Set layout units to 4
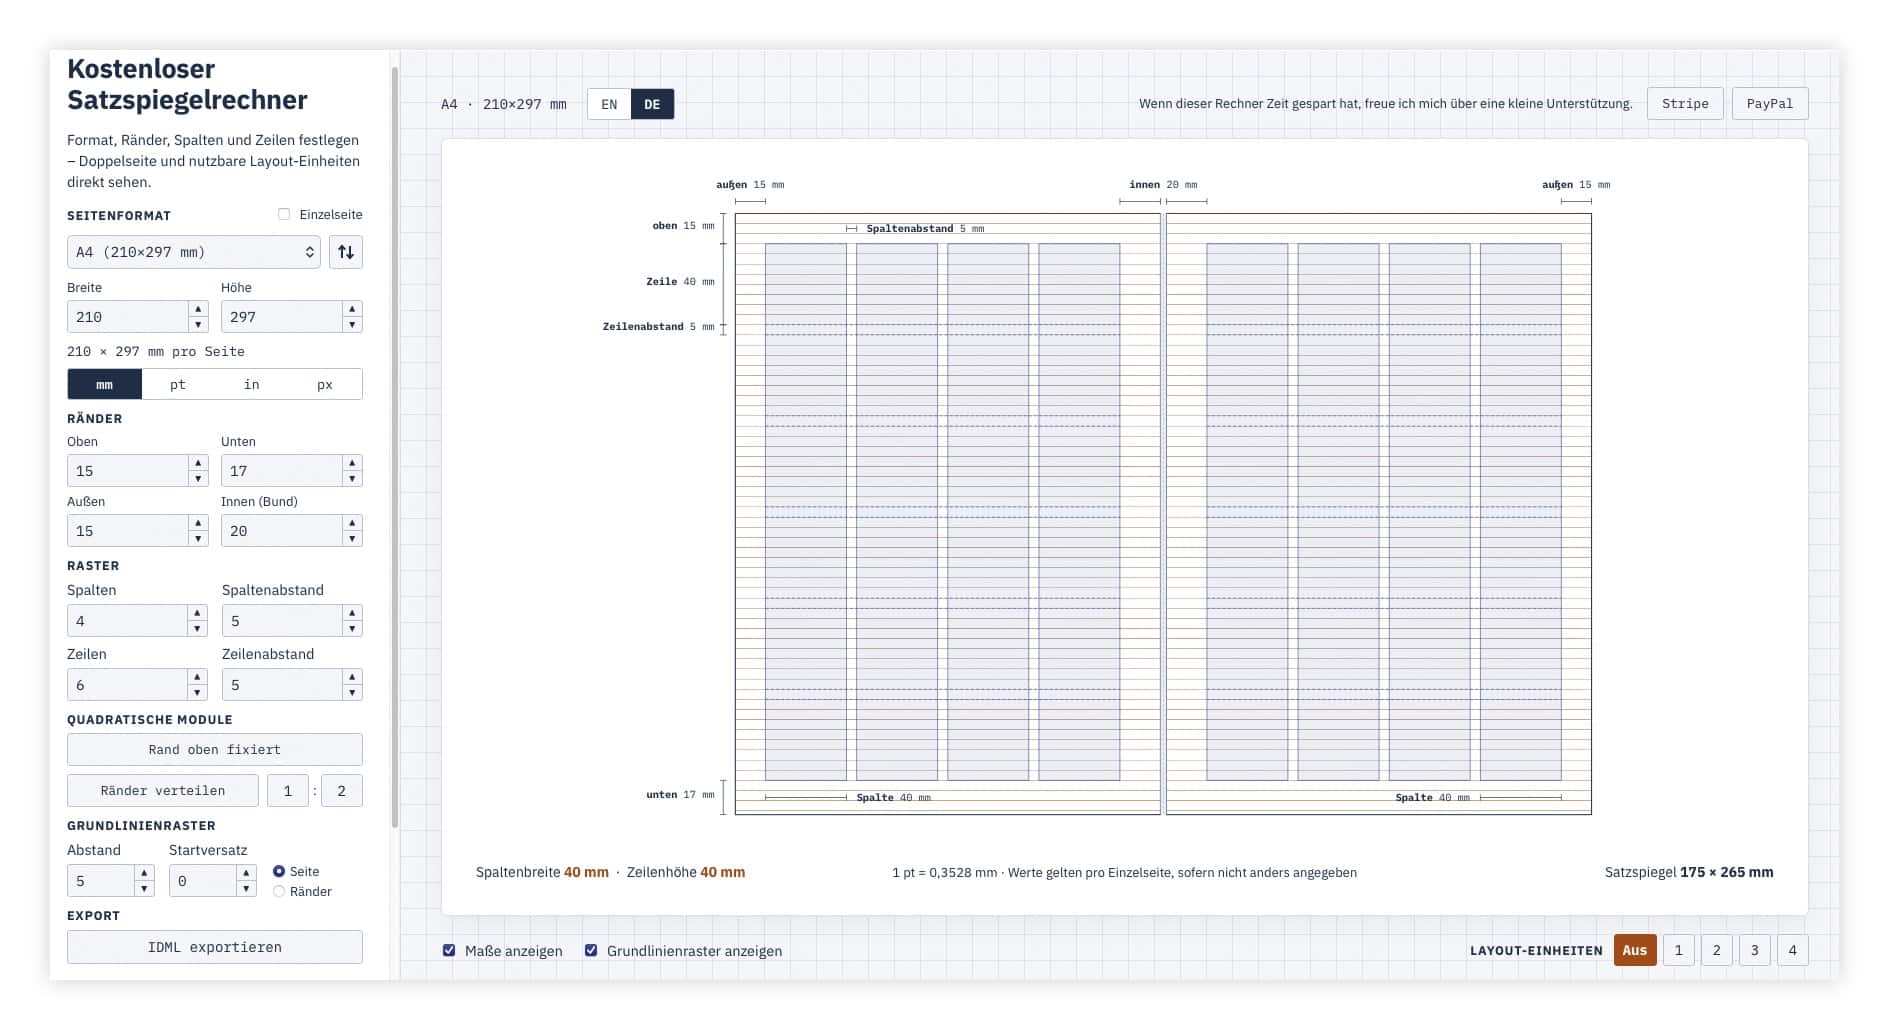The width and height of the screenshot is (1889, 1030). click(x=1793, y=950)
